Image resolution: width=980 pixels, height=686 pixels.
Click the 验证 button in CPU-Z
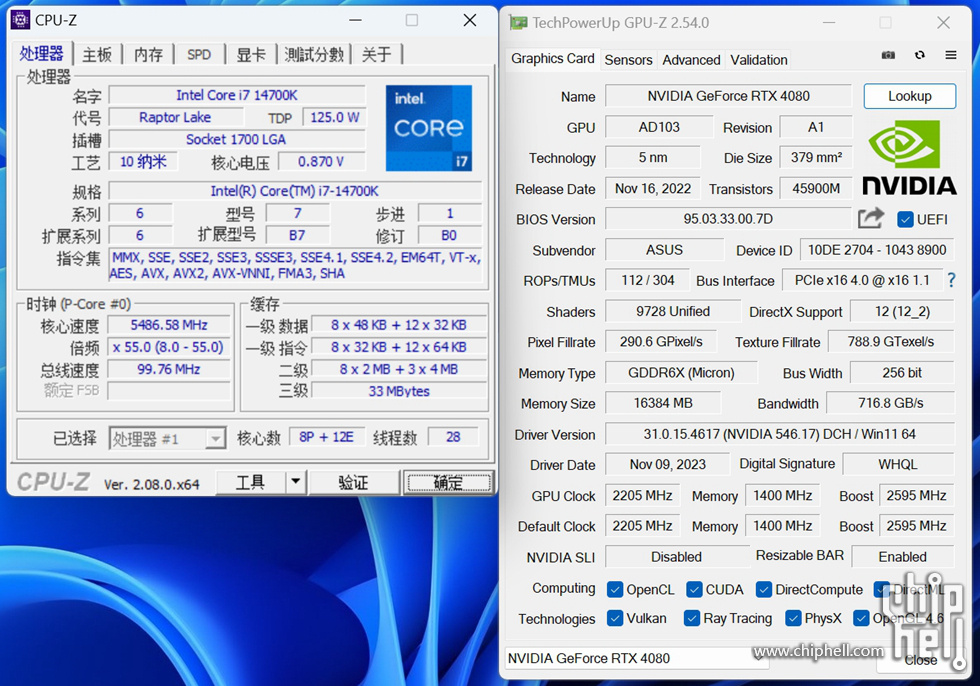353,482
